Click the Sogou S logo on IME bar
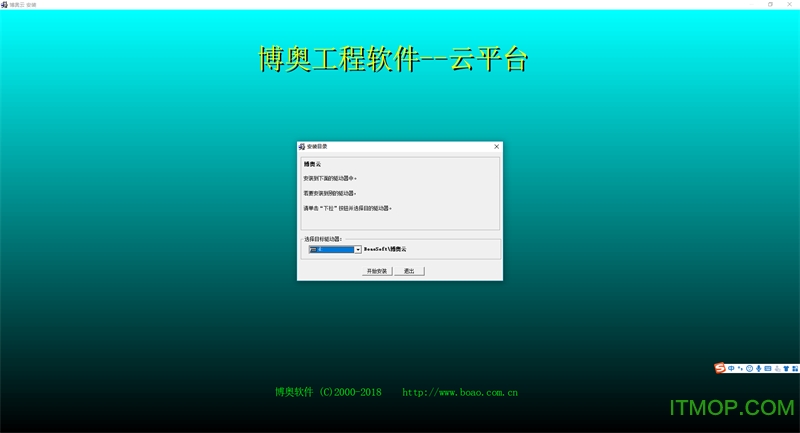This screenshot has width=800, height=433. pyautogui.click(x=720, y=368)
